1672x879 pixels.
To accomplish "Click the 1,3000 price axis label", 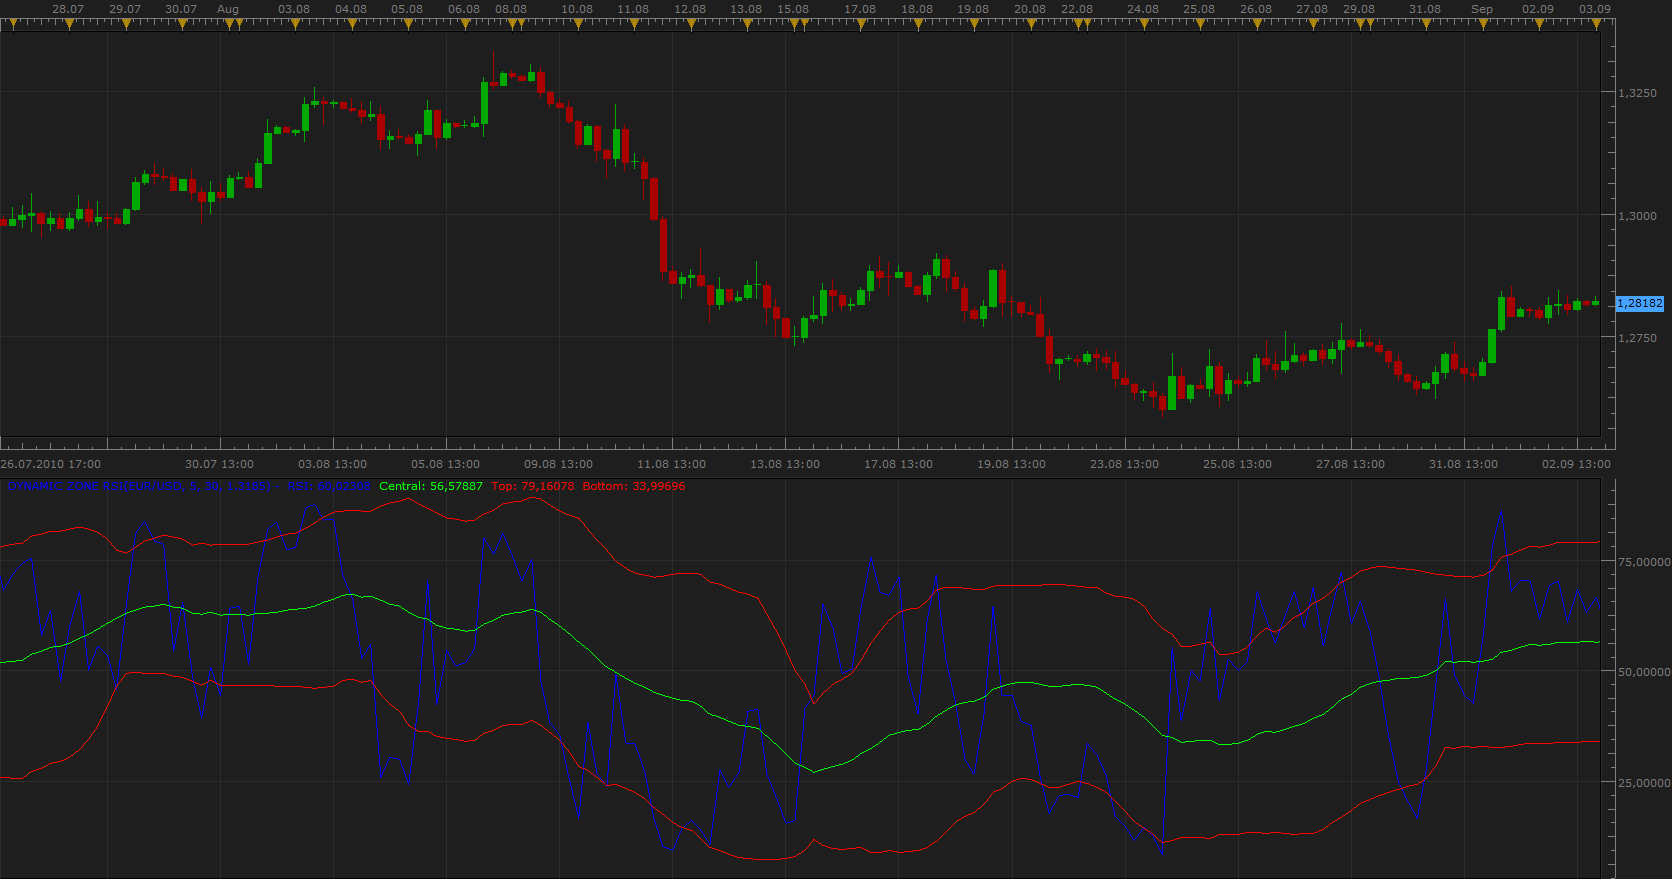I will tap(1638, 216).
